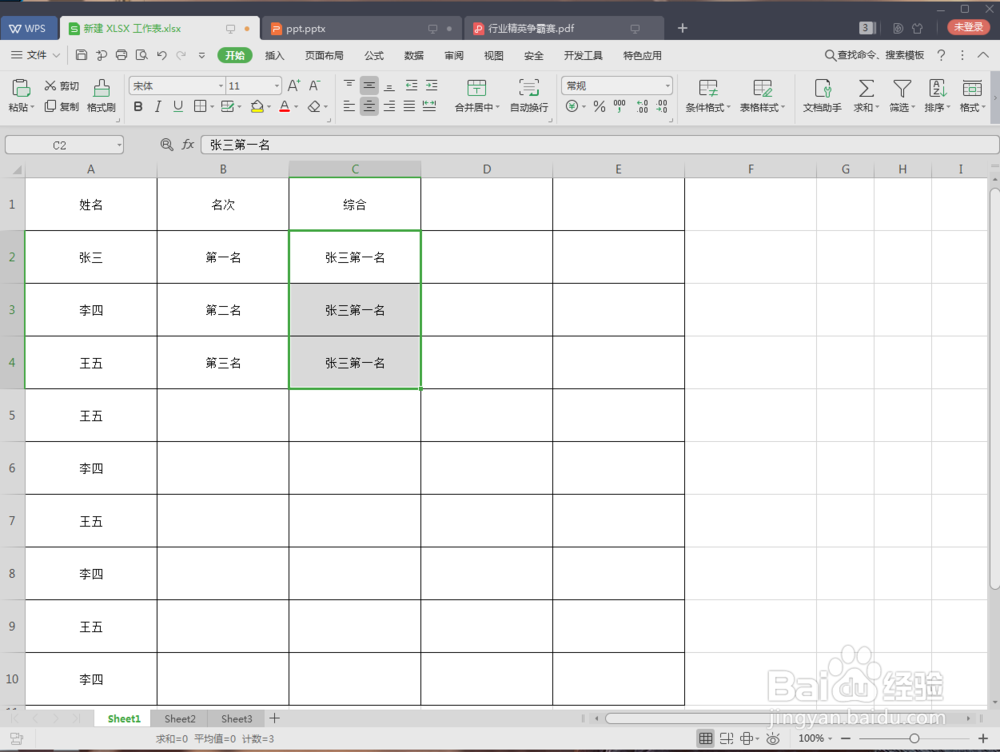
Task: Add a new sheet with plus button
Action: (x=275, y=718)
